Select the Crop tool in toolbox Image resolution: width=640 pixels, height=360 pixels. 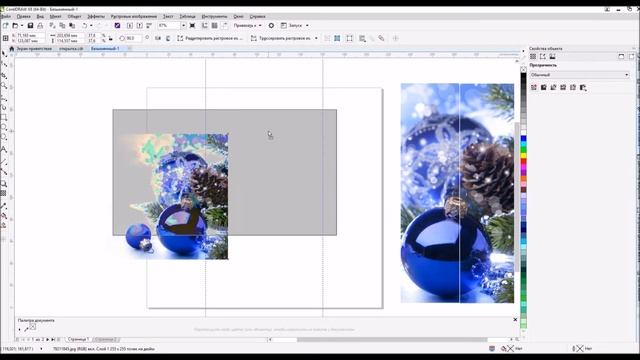tap(4, 76)
